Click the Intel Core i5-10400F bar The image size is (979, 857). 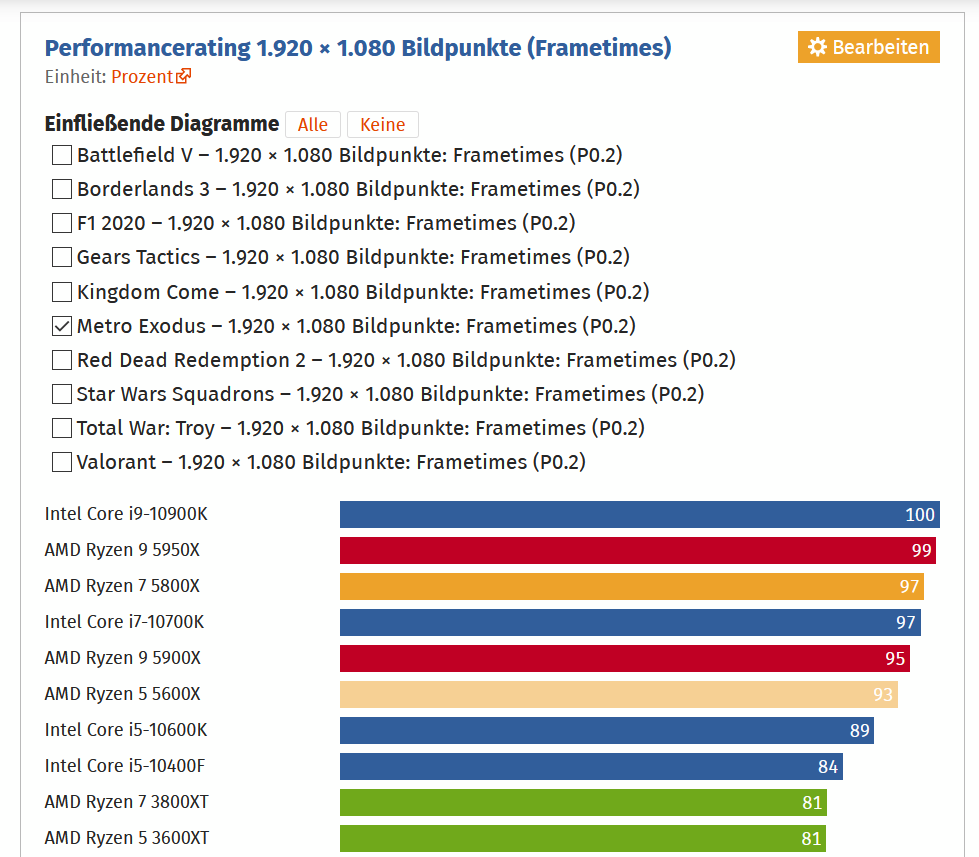591,766
